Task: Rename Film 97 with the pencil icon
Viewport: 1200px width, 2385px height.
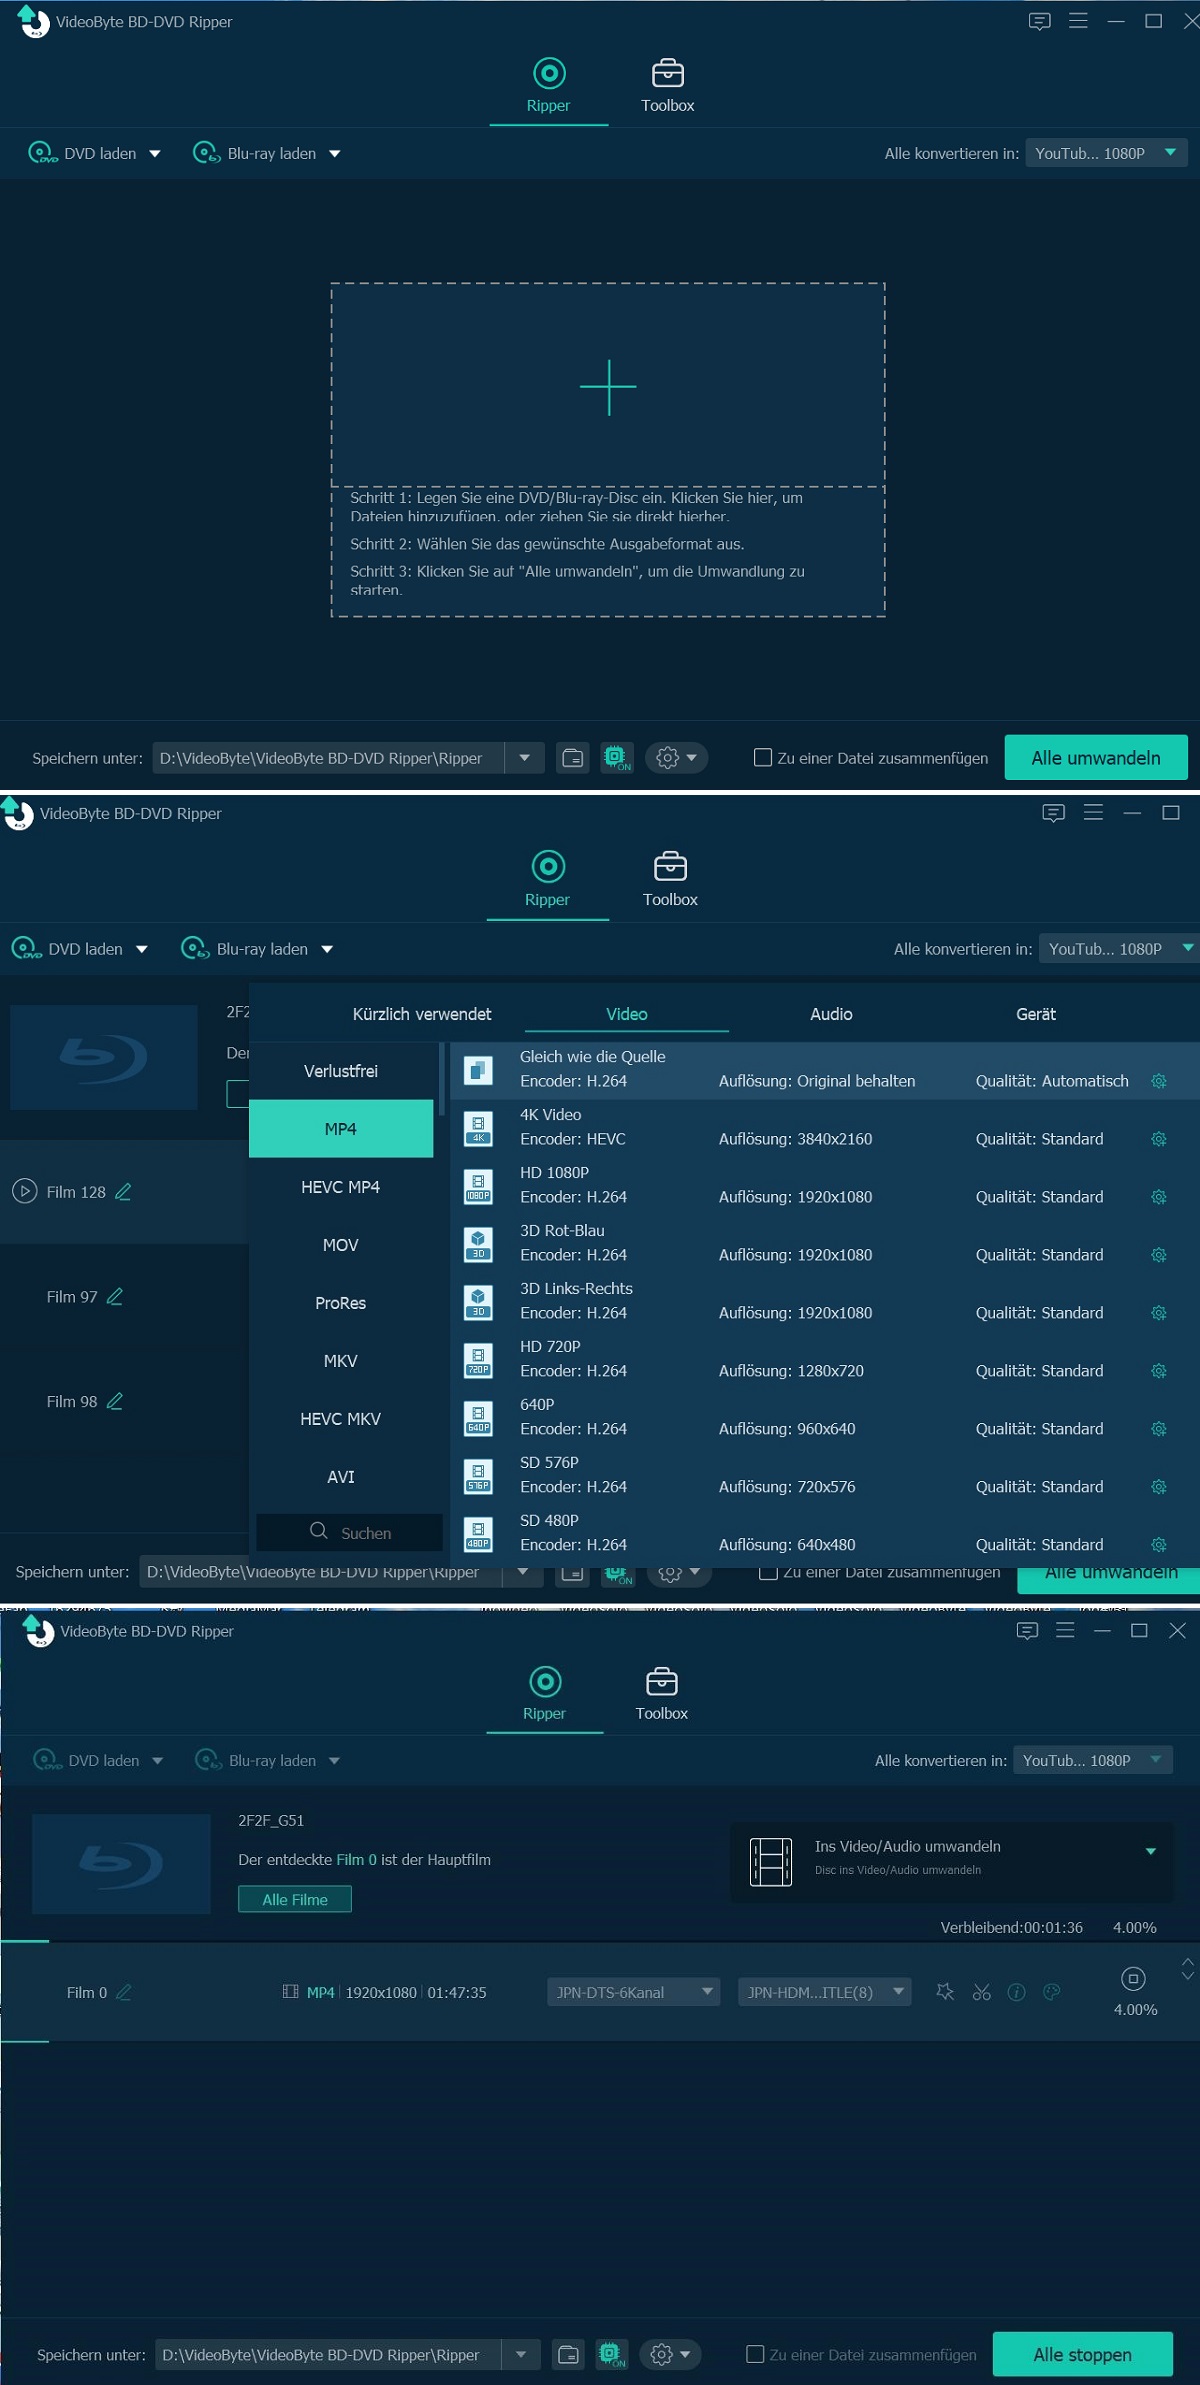Action: [115, 1296]
